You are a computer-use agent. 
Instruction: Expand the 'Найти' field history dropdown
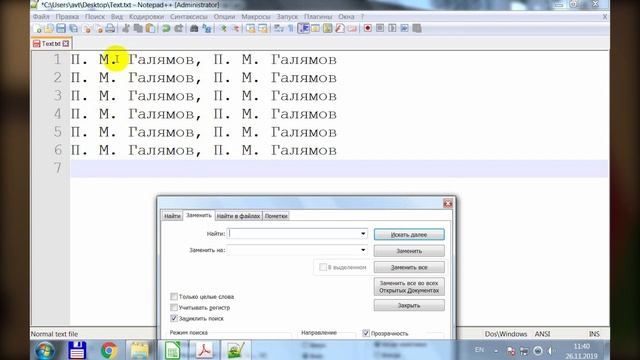[363, 233]
